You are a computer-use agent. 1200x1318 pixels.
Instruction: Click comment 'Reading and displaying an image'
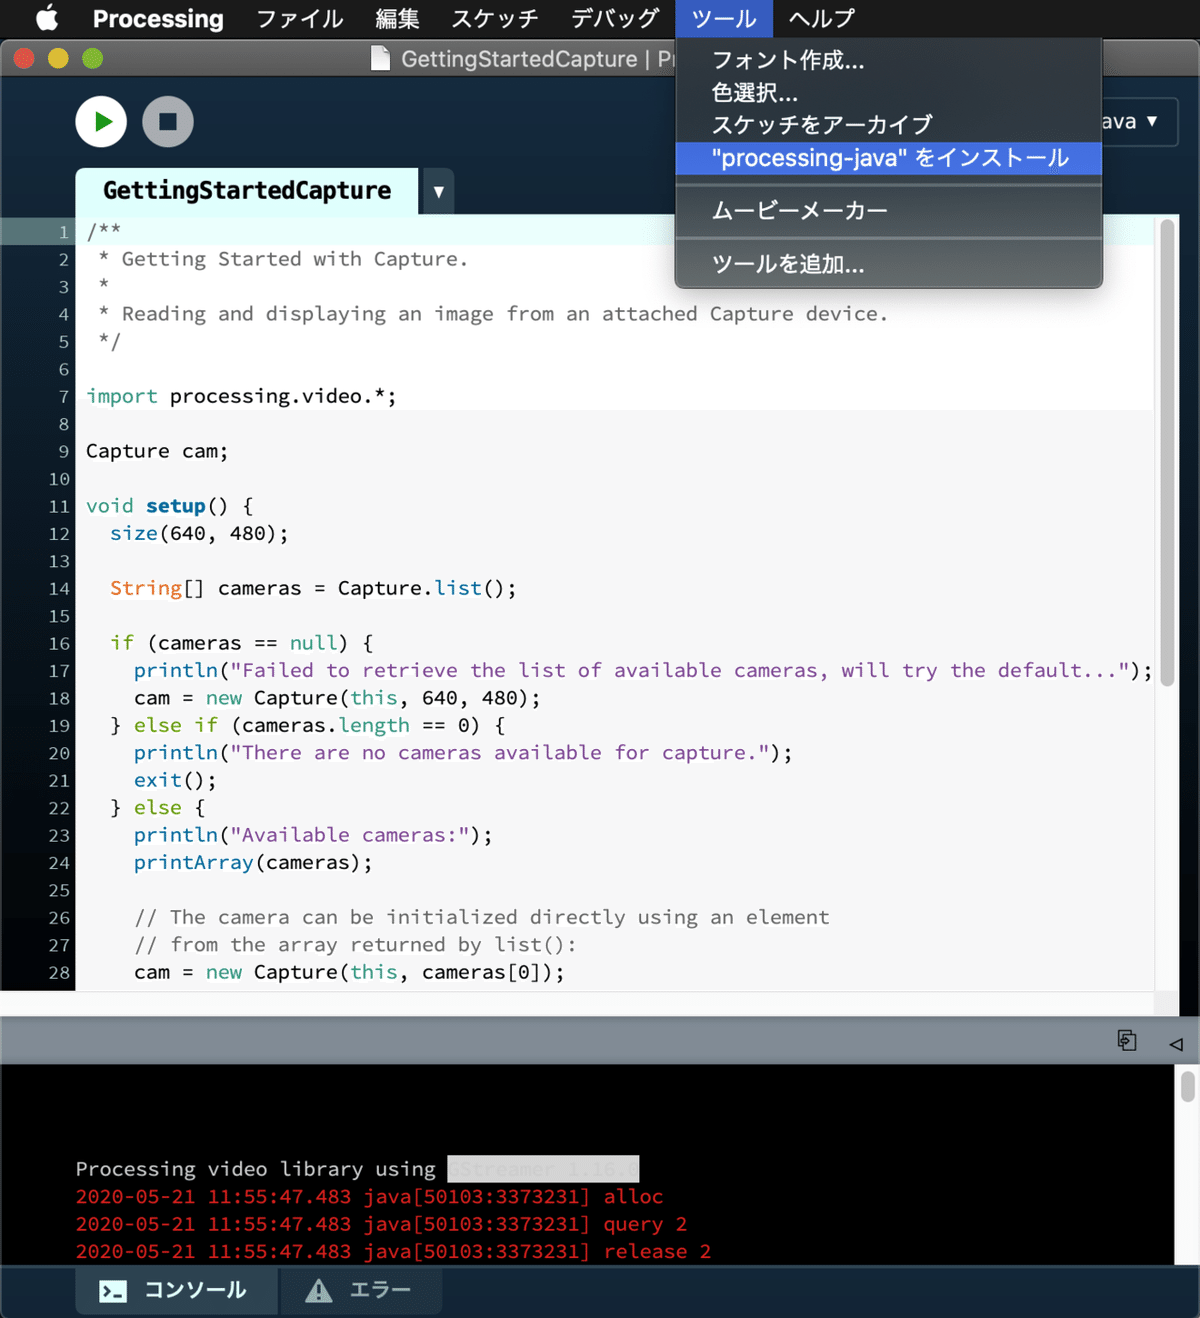point(493,315)
